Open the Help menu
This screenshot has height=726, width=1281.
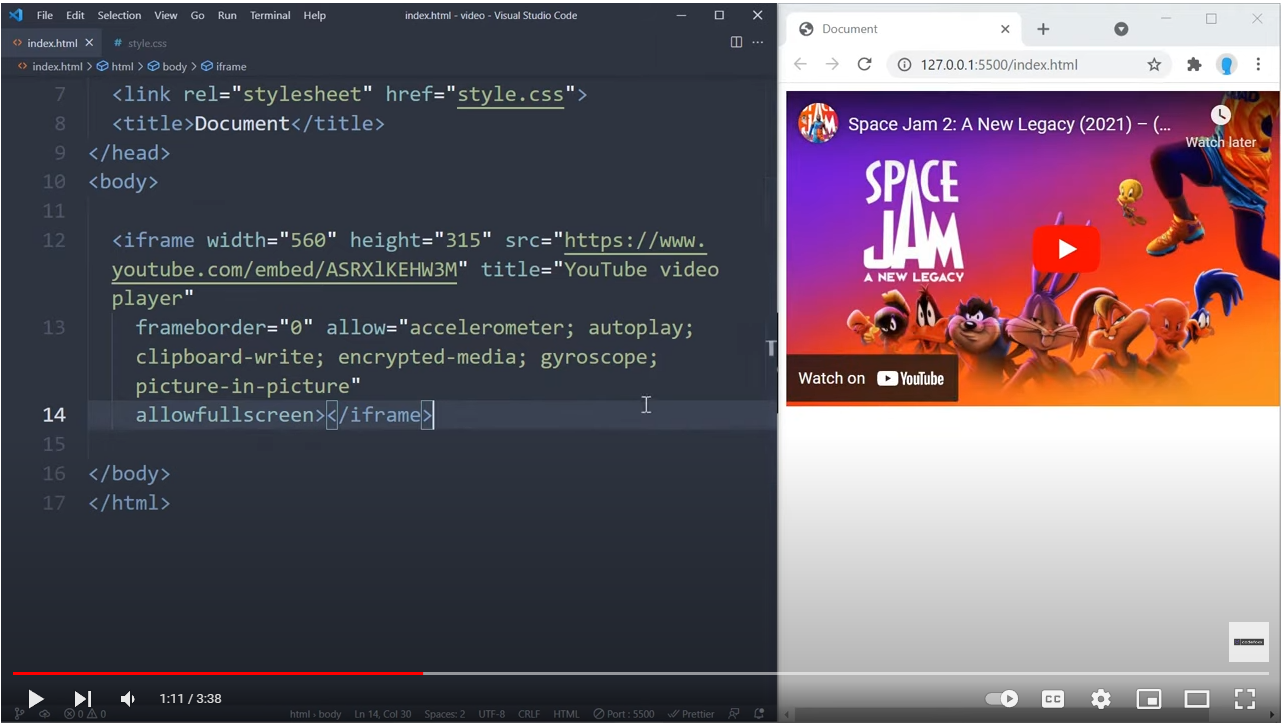[314, 15]
